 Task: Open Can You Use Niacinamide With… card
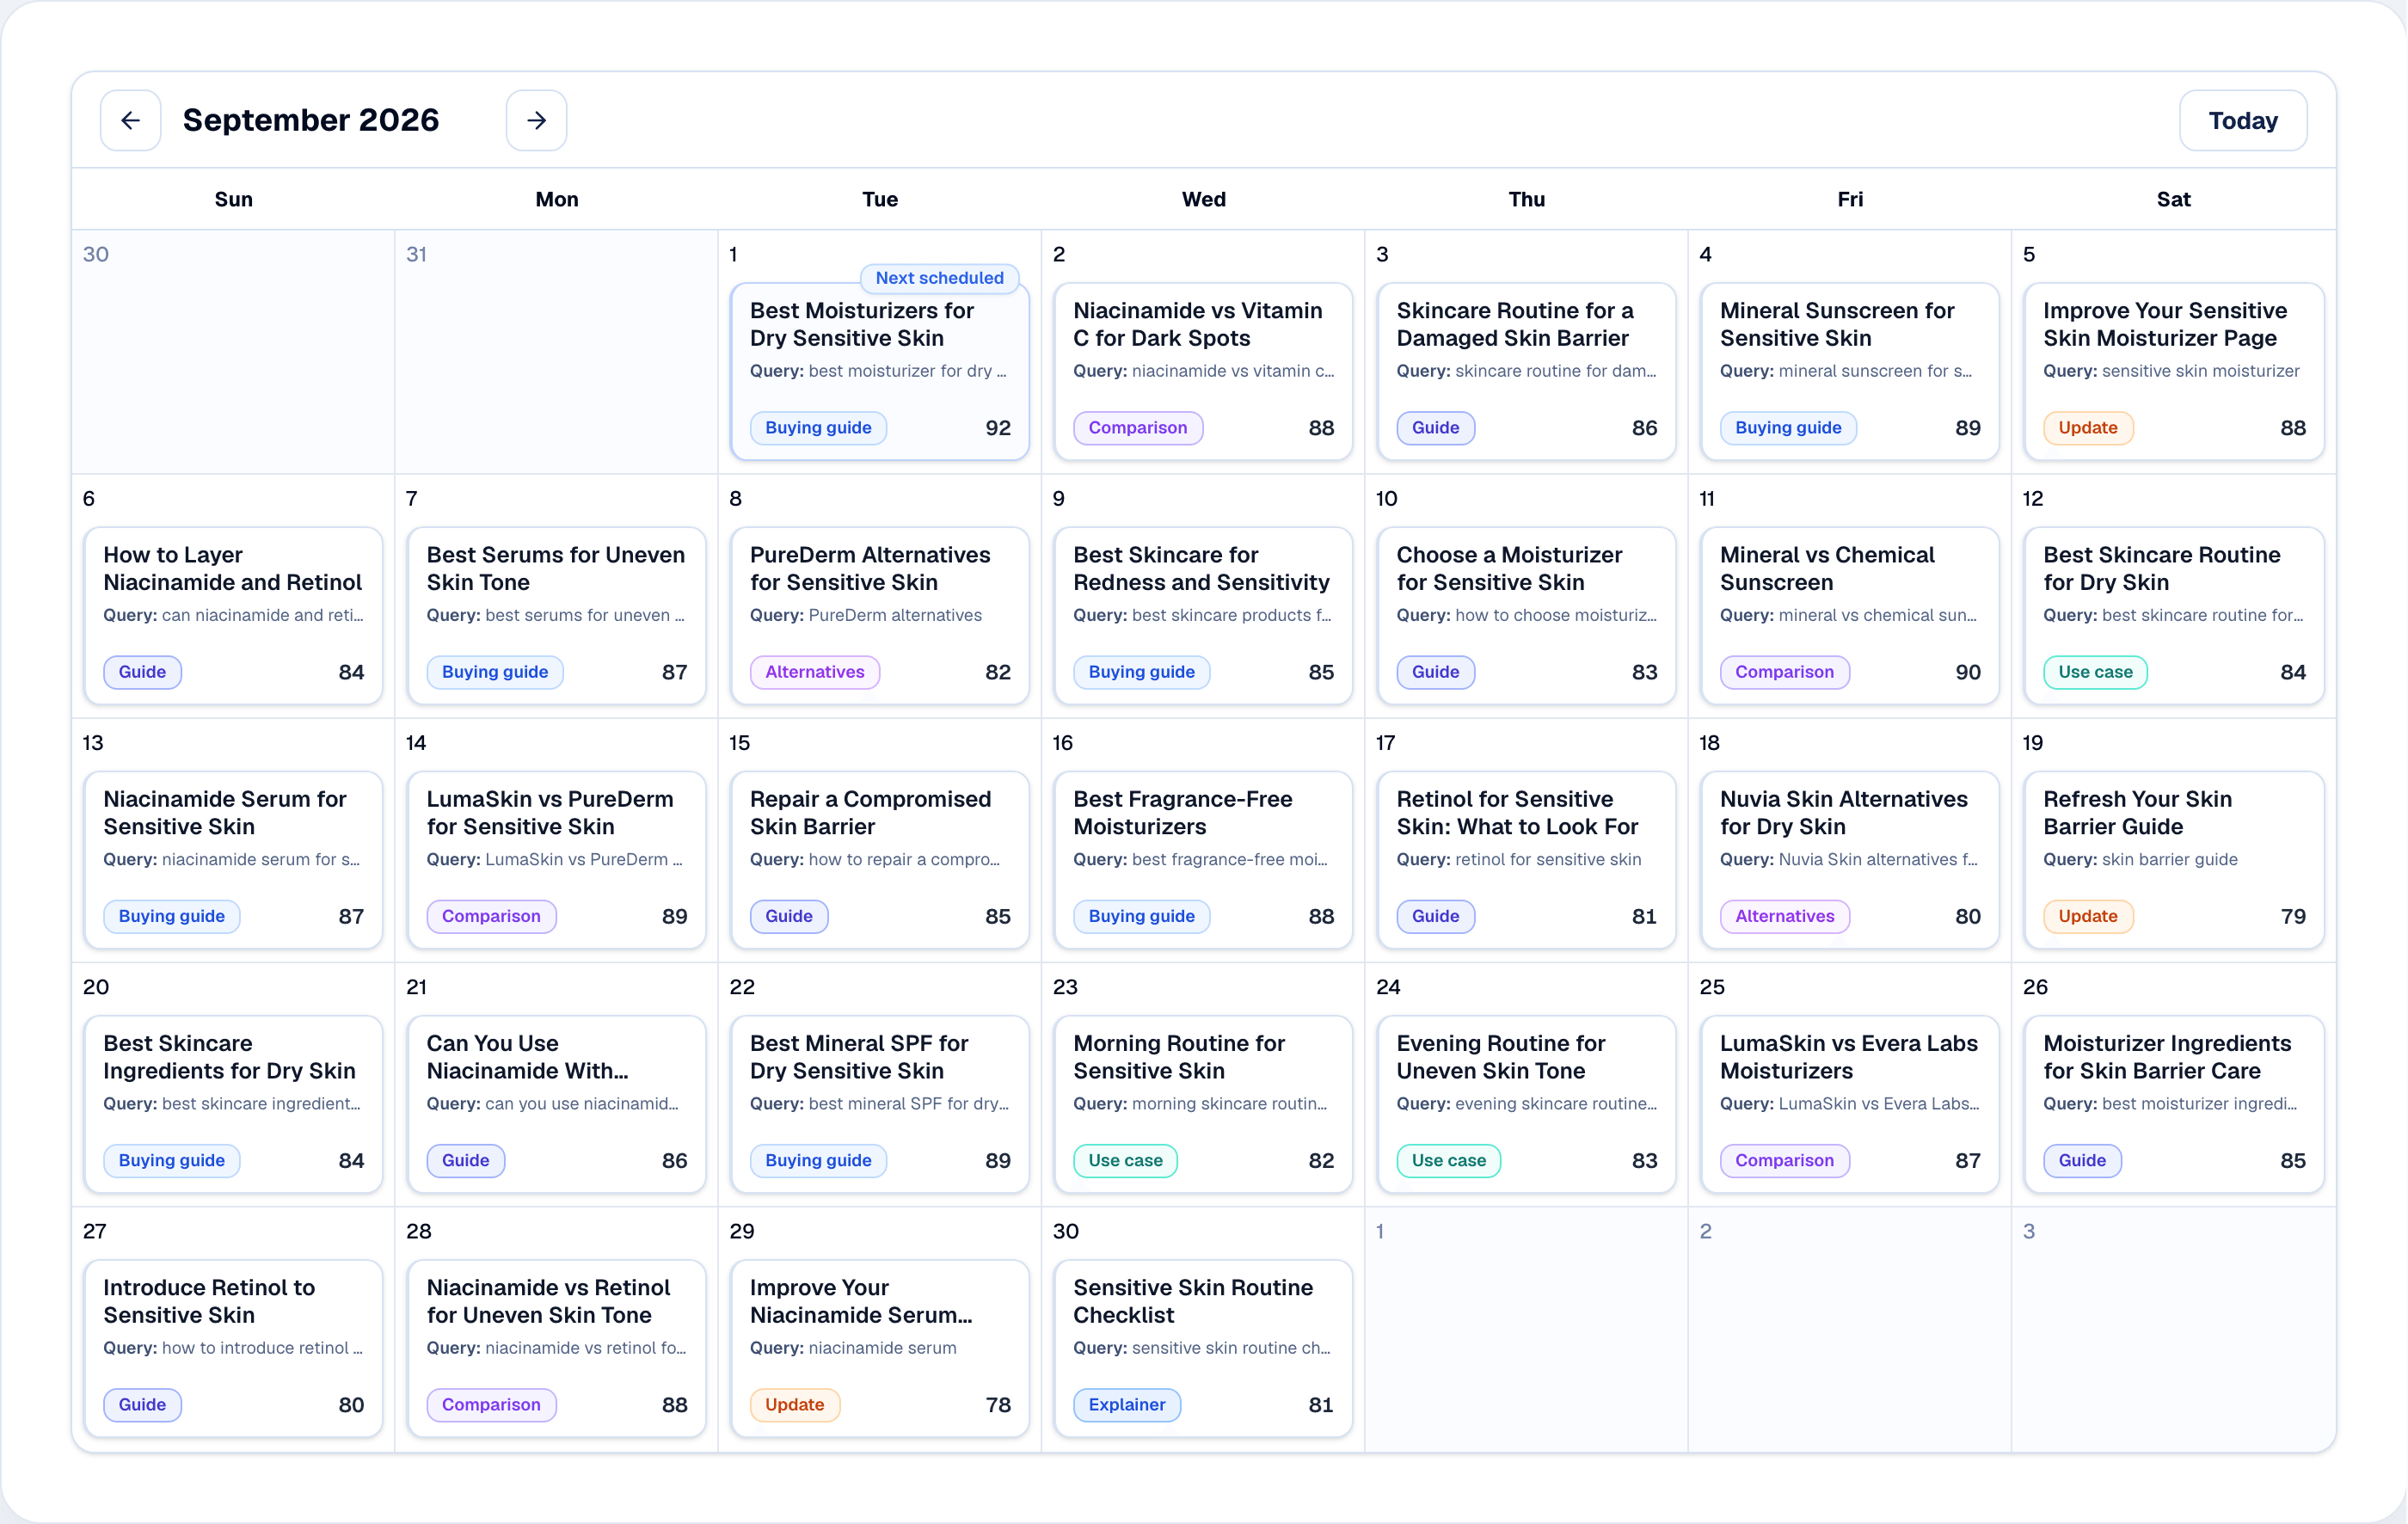556,1103
